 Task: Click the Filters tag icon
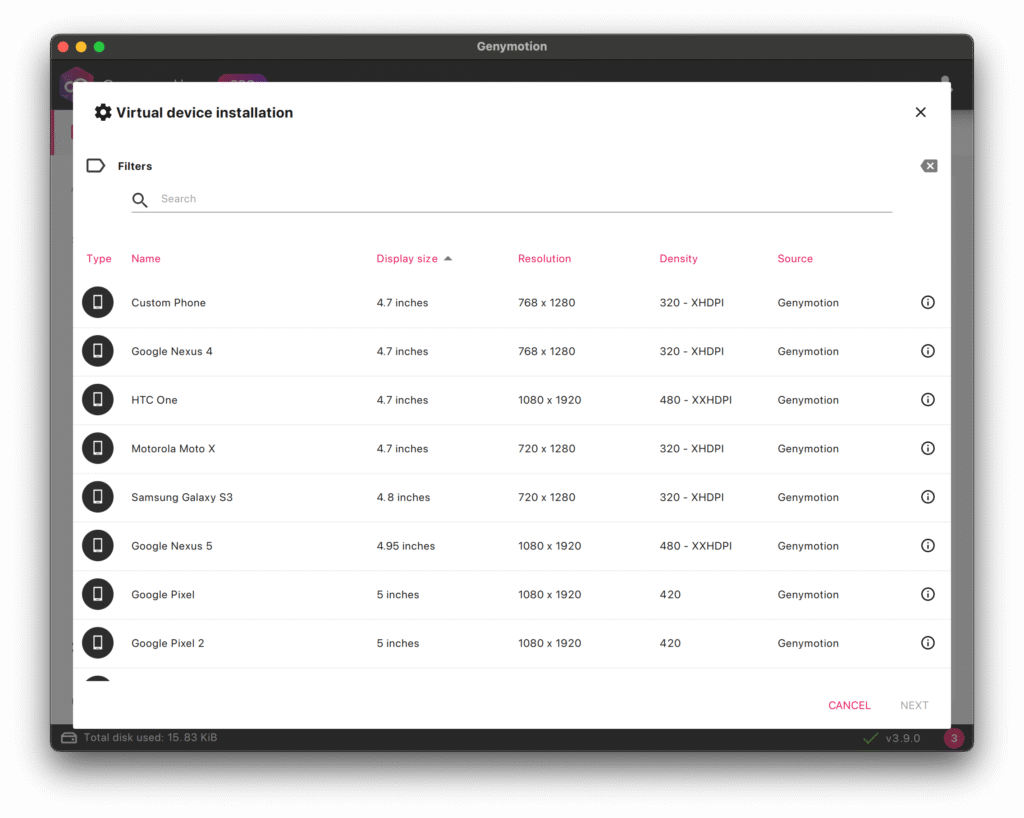tap(95, 165)
